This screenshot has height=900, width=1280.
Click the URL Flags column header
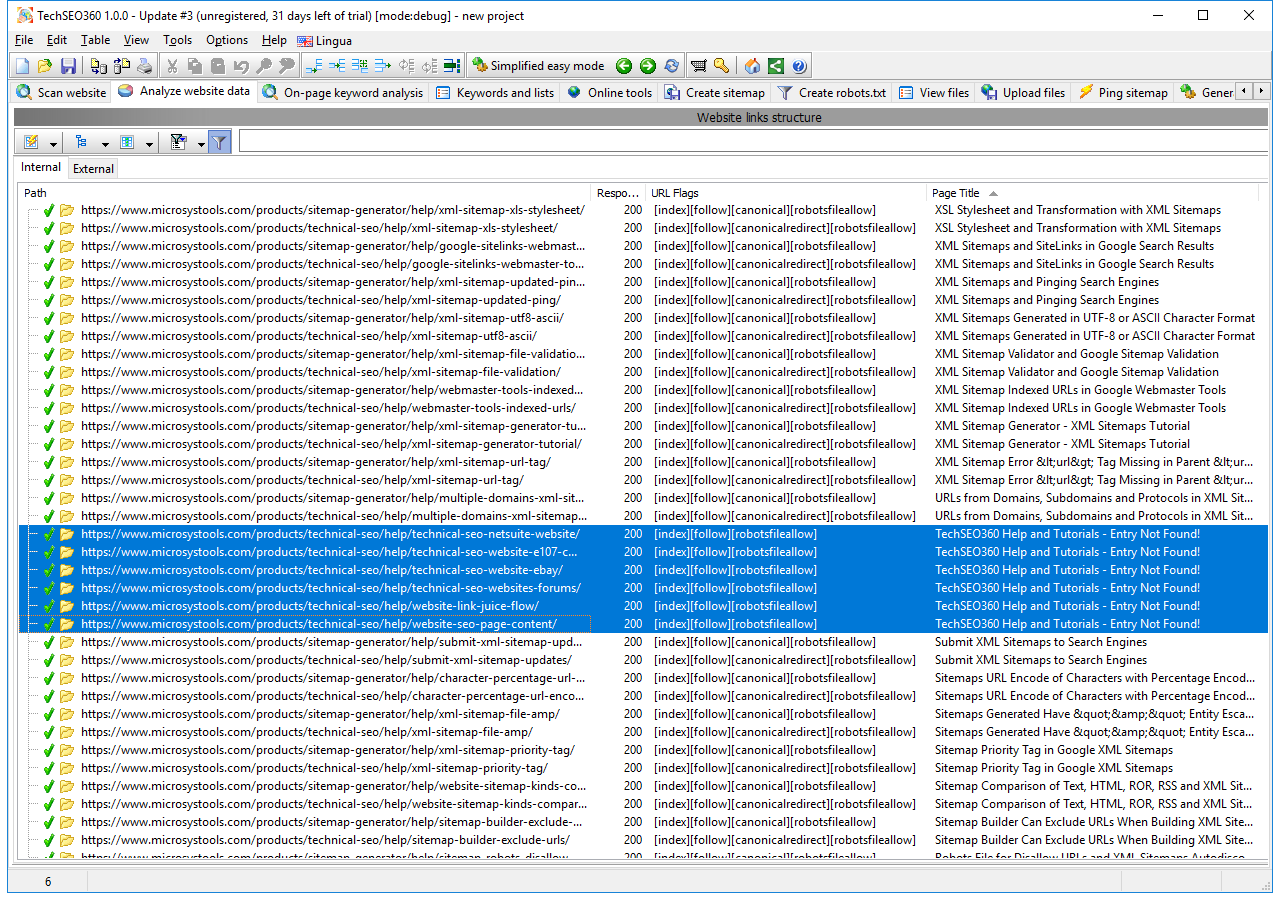coord(675,193)
